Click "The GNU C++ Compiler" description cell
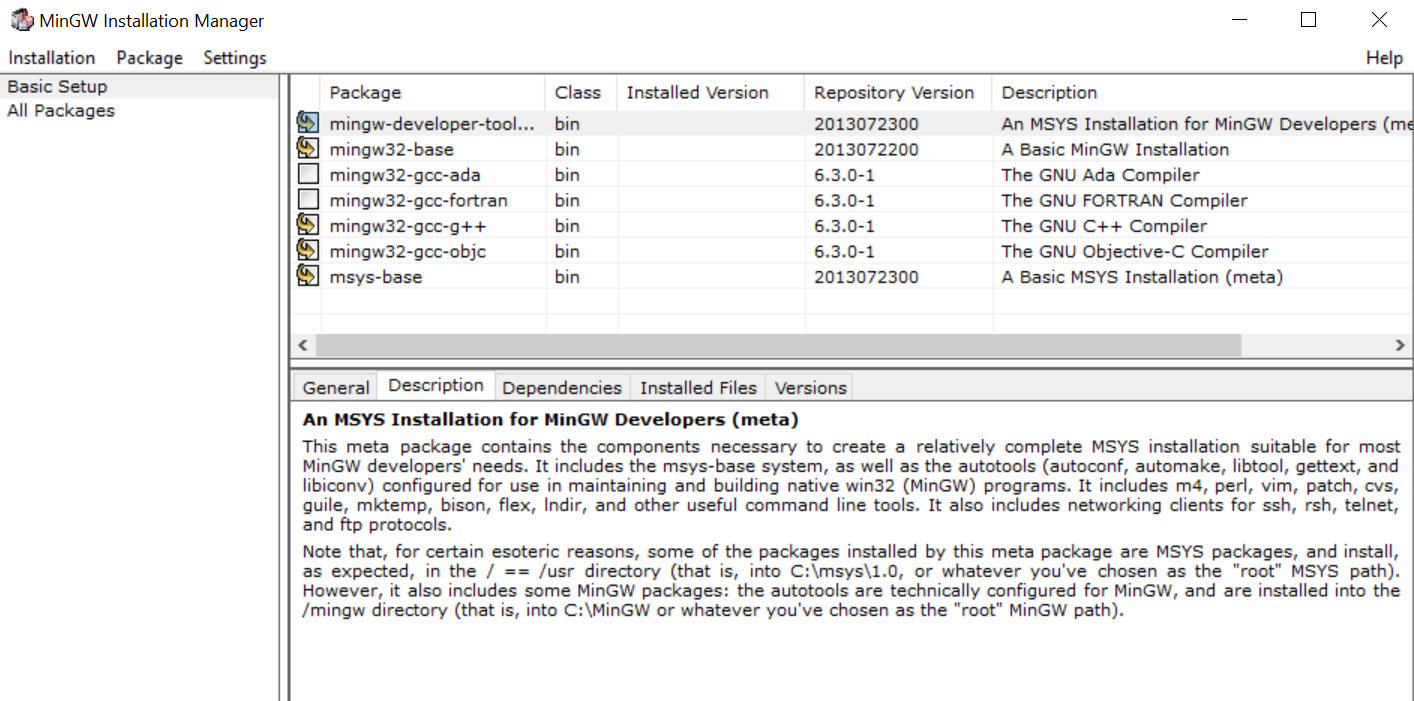This screenshot has width=1414, height=701. [x=1104, y=226]
